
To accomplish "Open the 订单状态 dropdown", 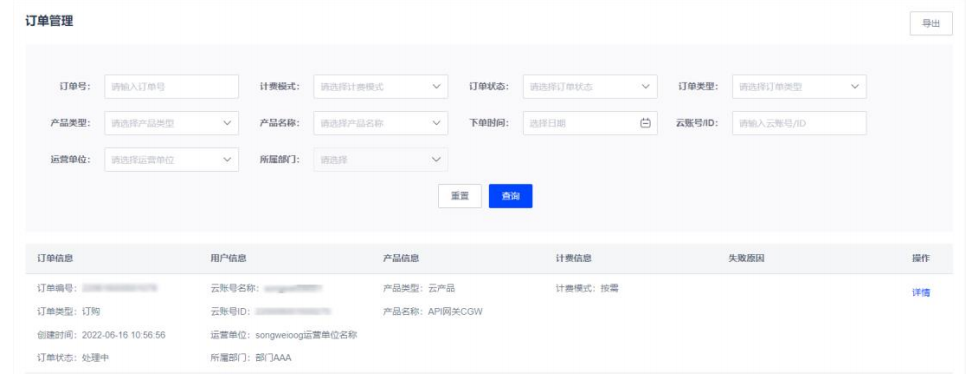I will click(x=590, y=87).
